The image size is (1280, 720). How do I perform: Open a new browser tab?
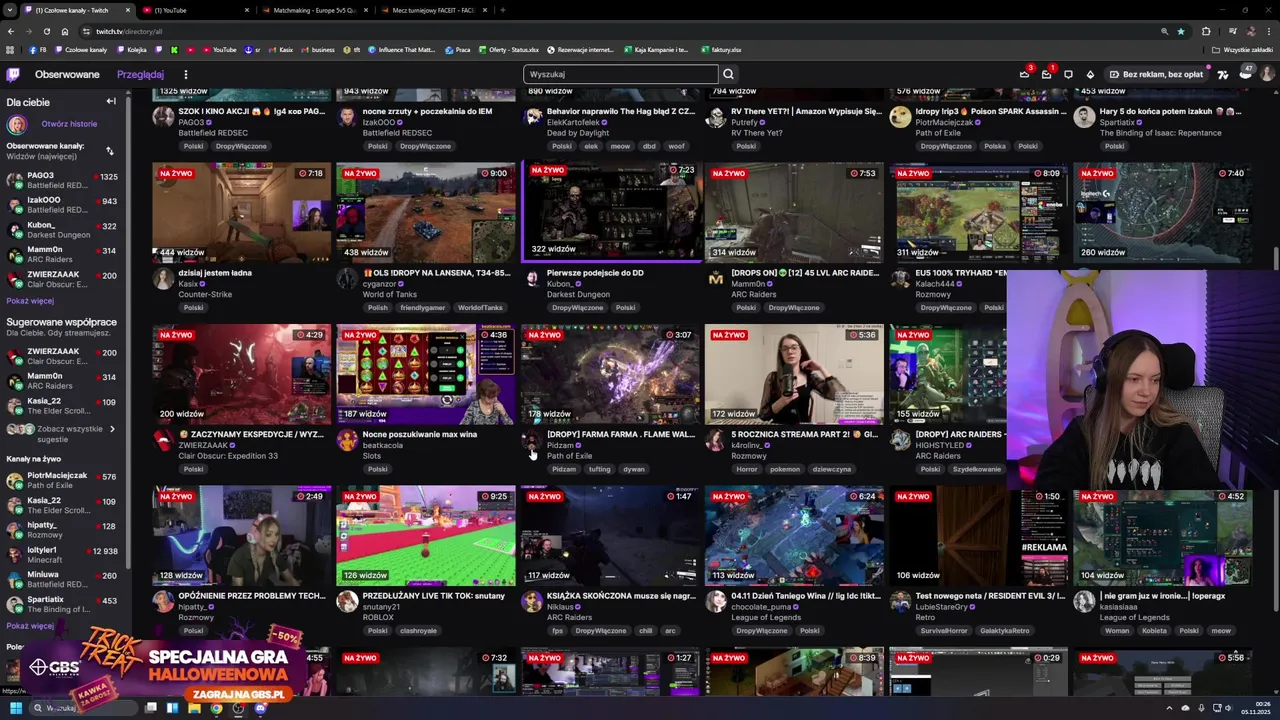(x=502, y=10)
